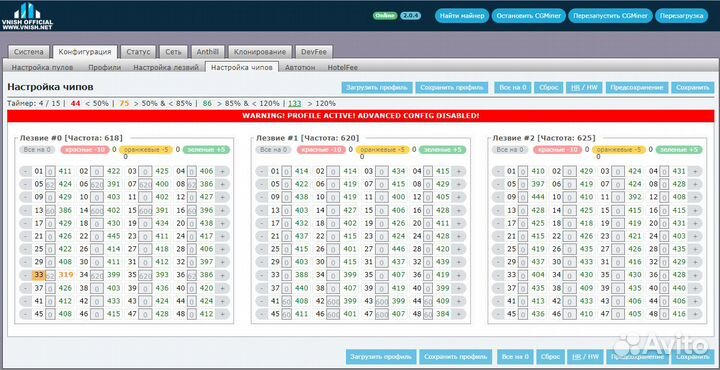Screen dimensions: 720x370
Task: Switch to the Статус tab
Action: tap(138, 52)
